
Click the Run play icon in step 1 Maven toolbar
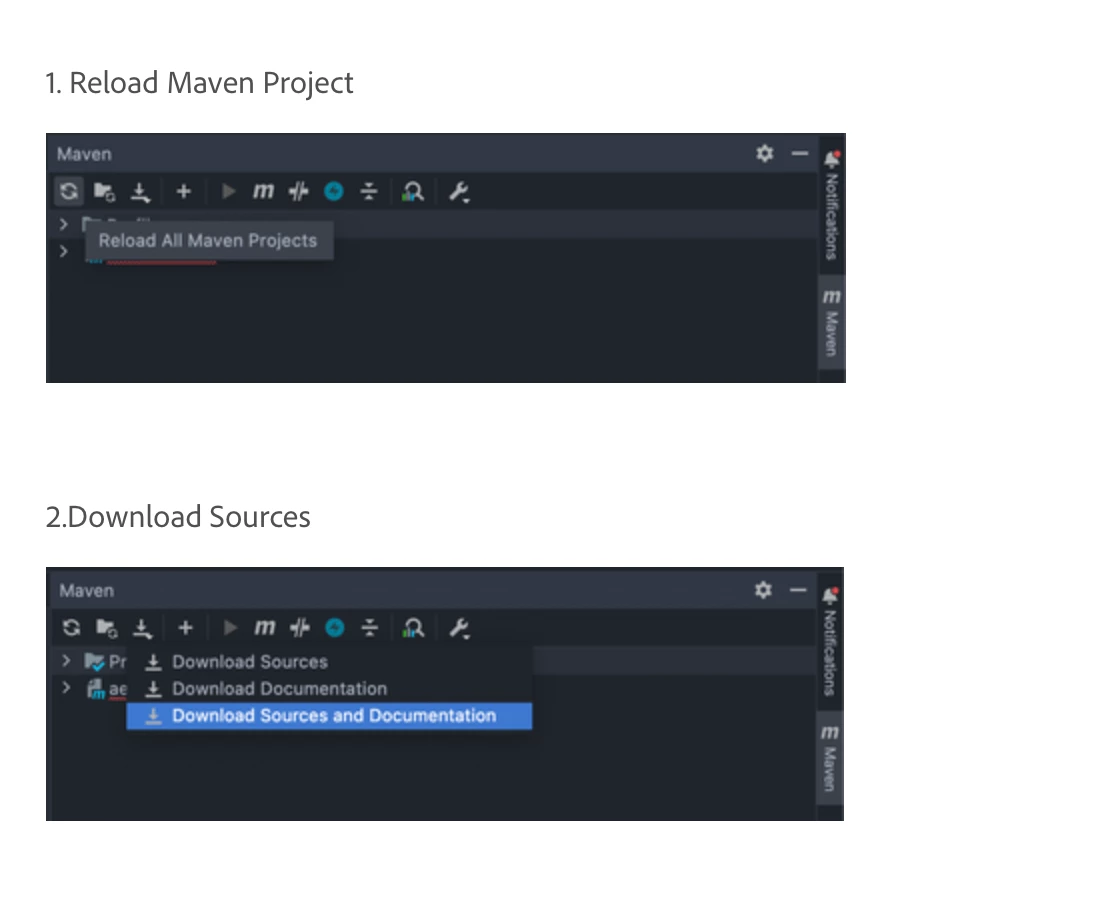[228, 191]
